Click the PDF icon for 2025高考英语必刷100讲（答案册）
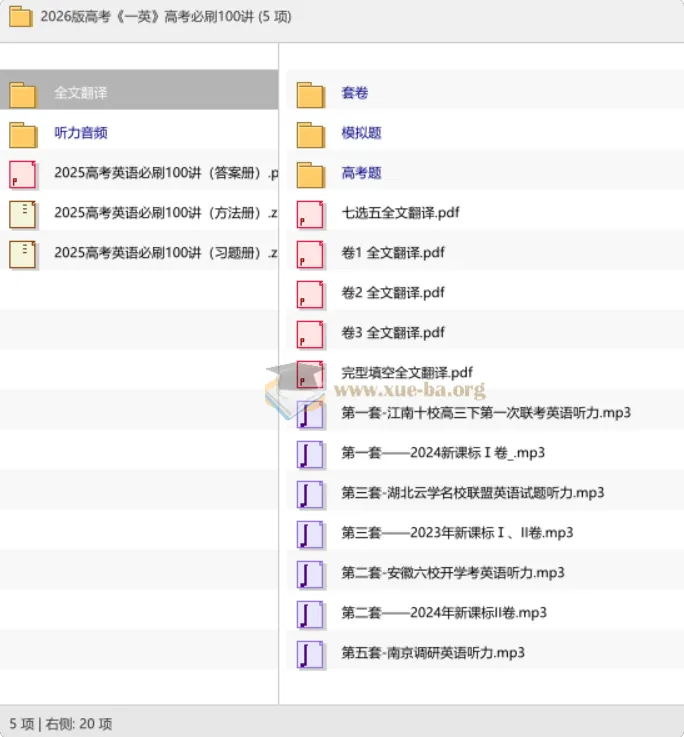Image resolution: width=684 pixels, height=737 pixels. [x=23, y=174]
